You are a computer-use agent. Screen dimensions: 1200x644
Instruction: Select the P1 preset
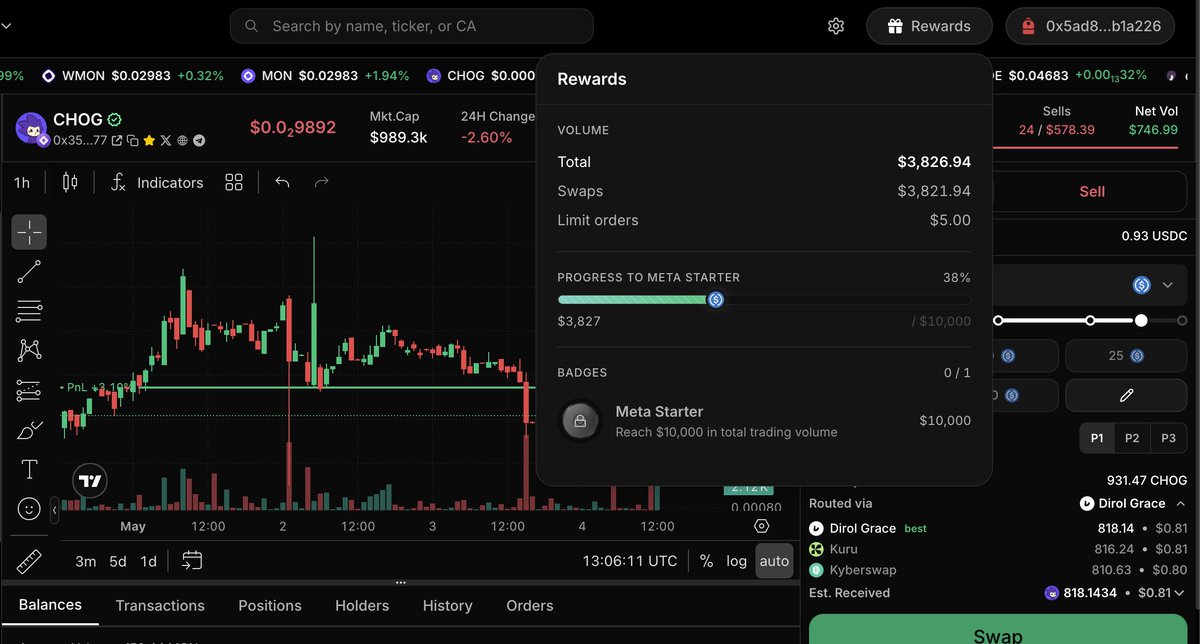coord(1097,438)
